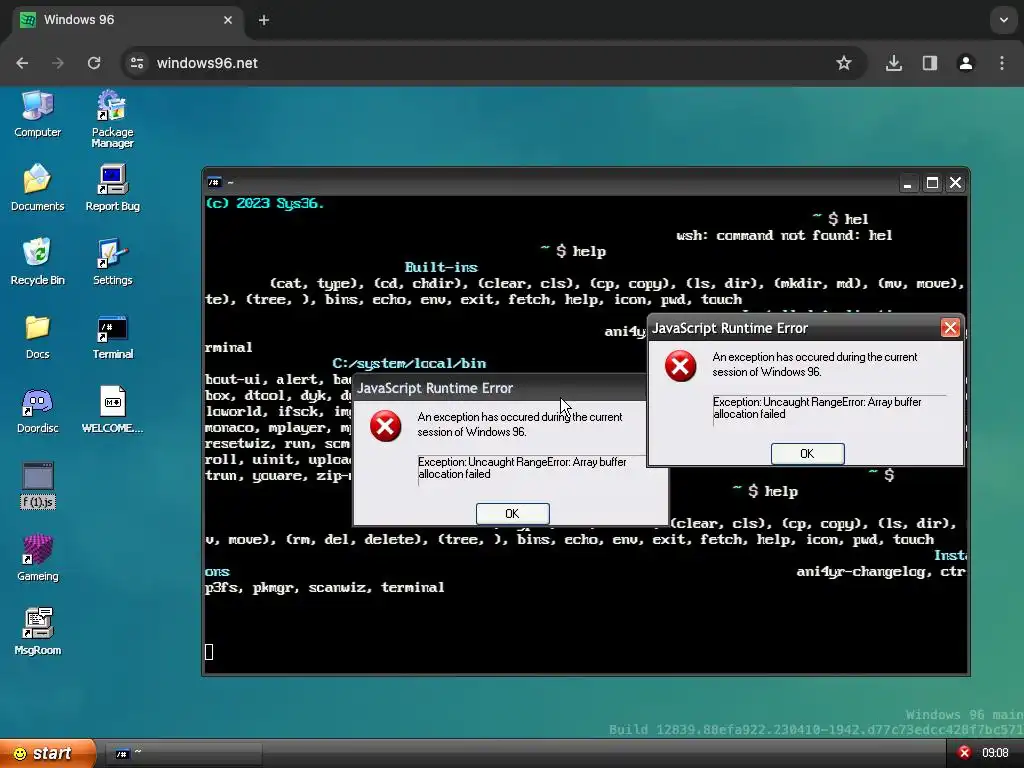The height and width of the screenshot is (768, 1024).
Task: Open the Docs folder icon
Action: [37, 336]
